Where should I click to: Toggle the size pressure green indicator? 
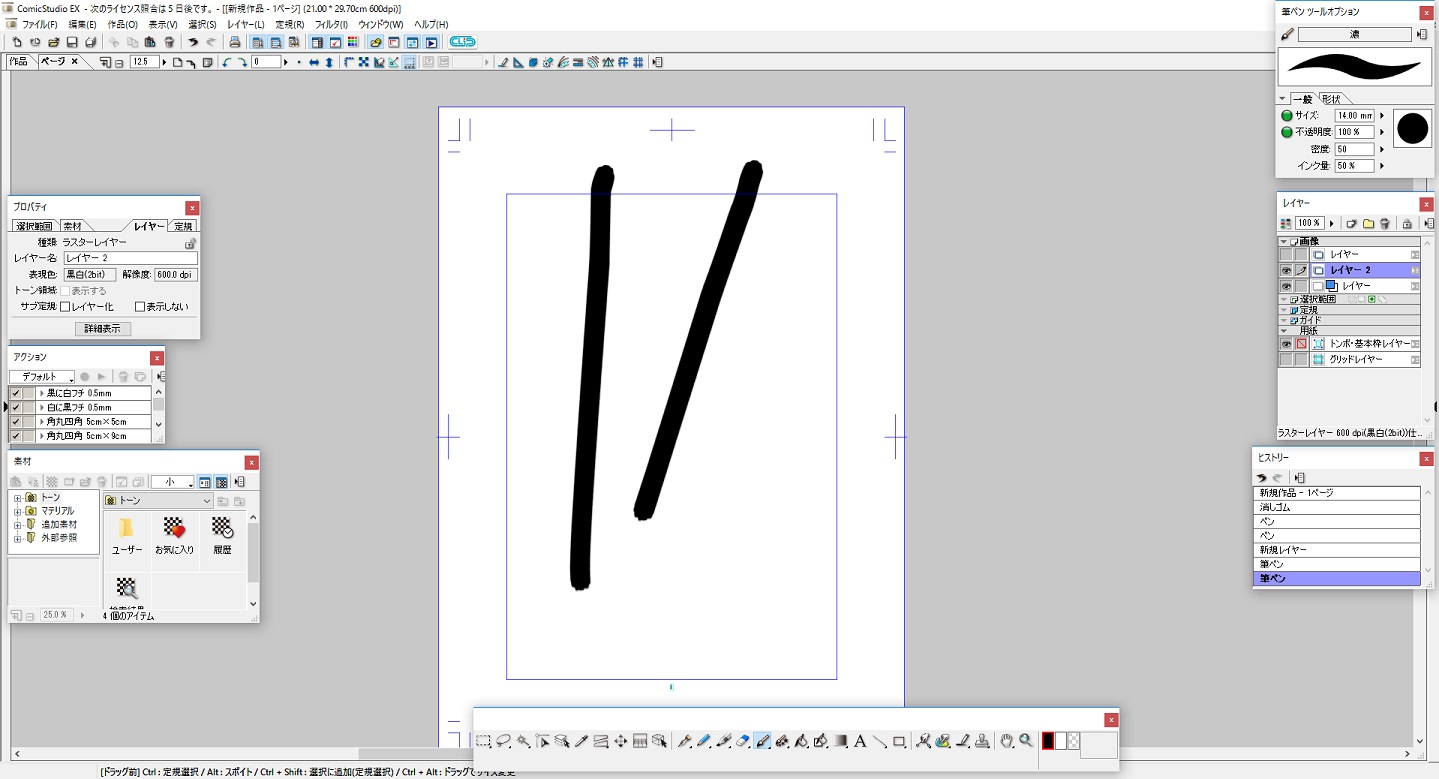1287,116
